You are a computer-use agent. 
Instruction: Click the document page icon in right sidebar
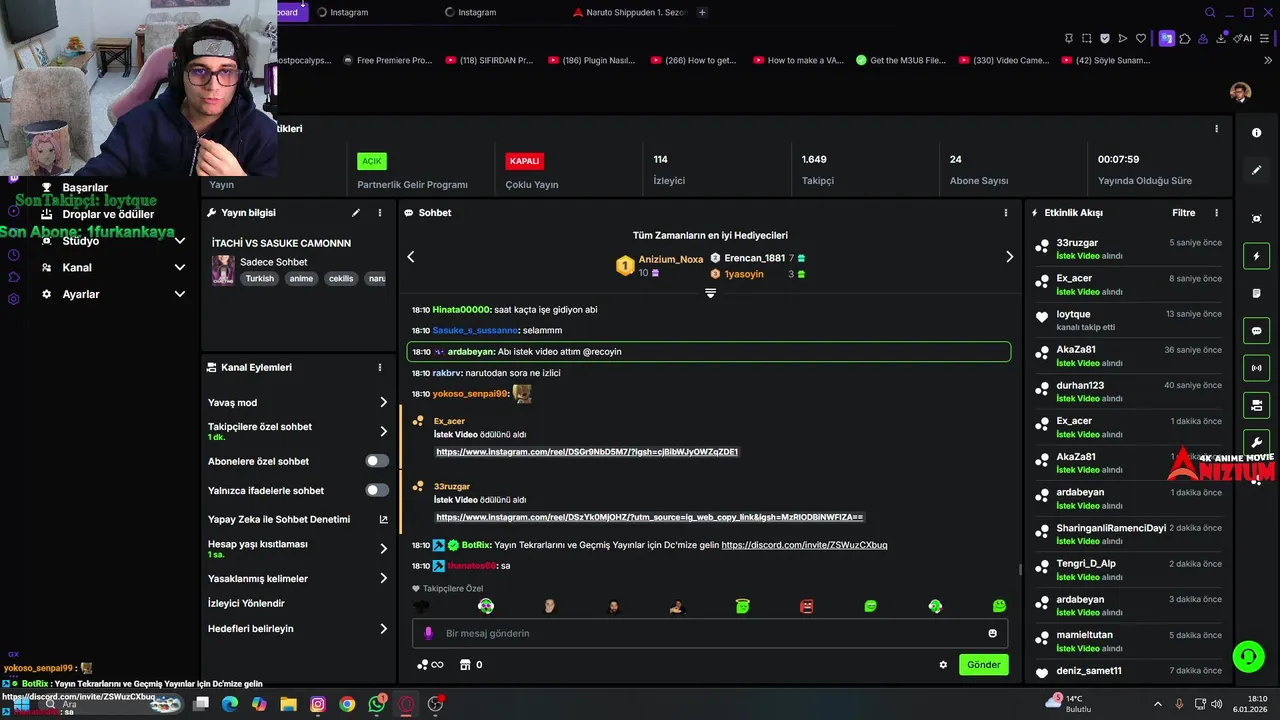[x=1256, y=293]
